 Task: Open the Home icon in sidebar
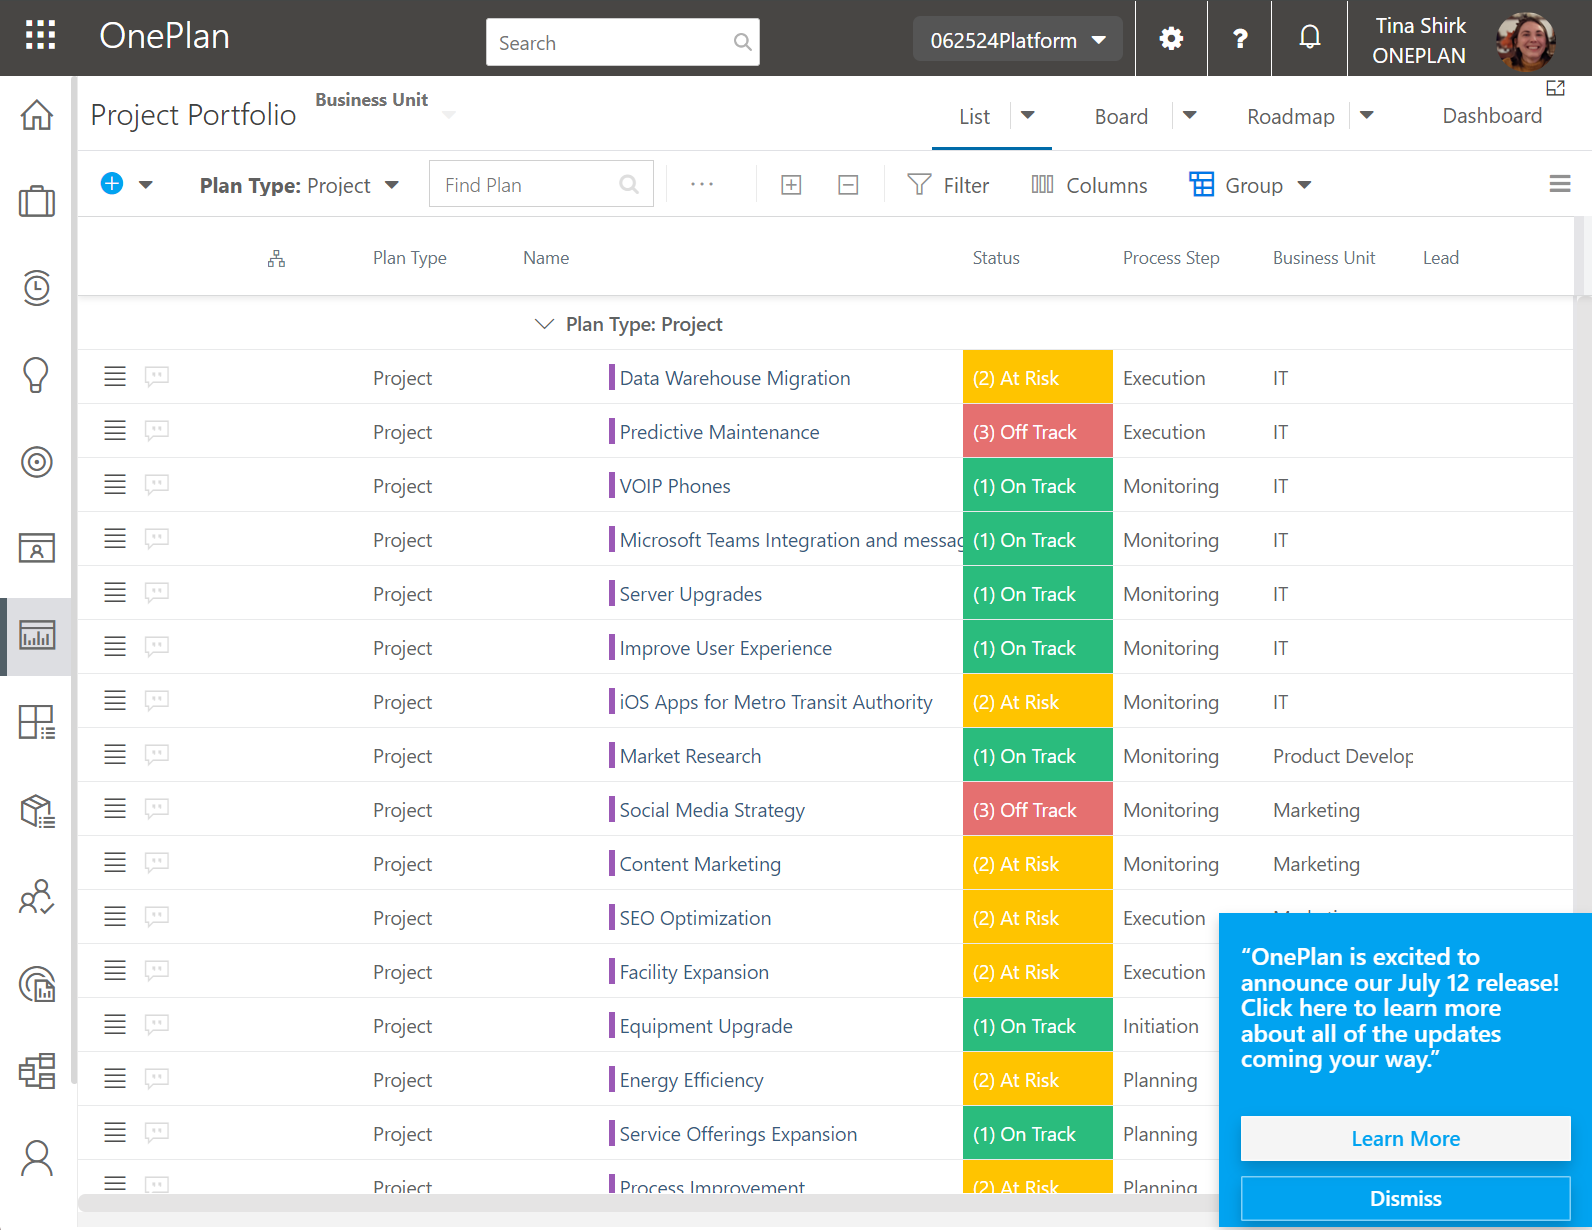[37, 115]
